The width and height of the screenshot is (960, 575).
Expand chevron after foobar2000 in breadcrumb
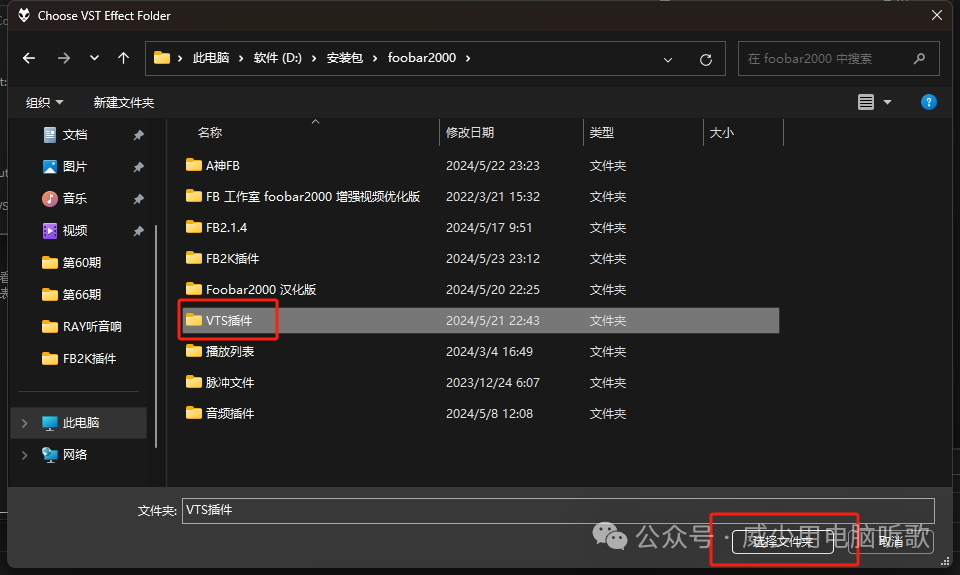coord(468,58)
